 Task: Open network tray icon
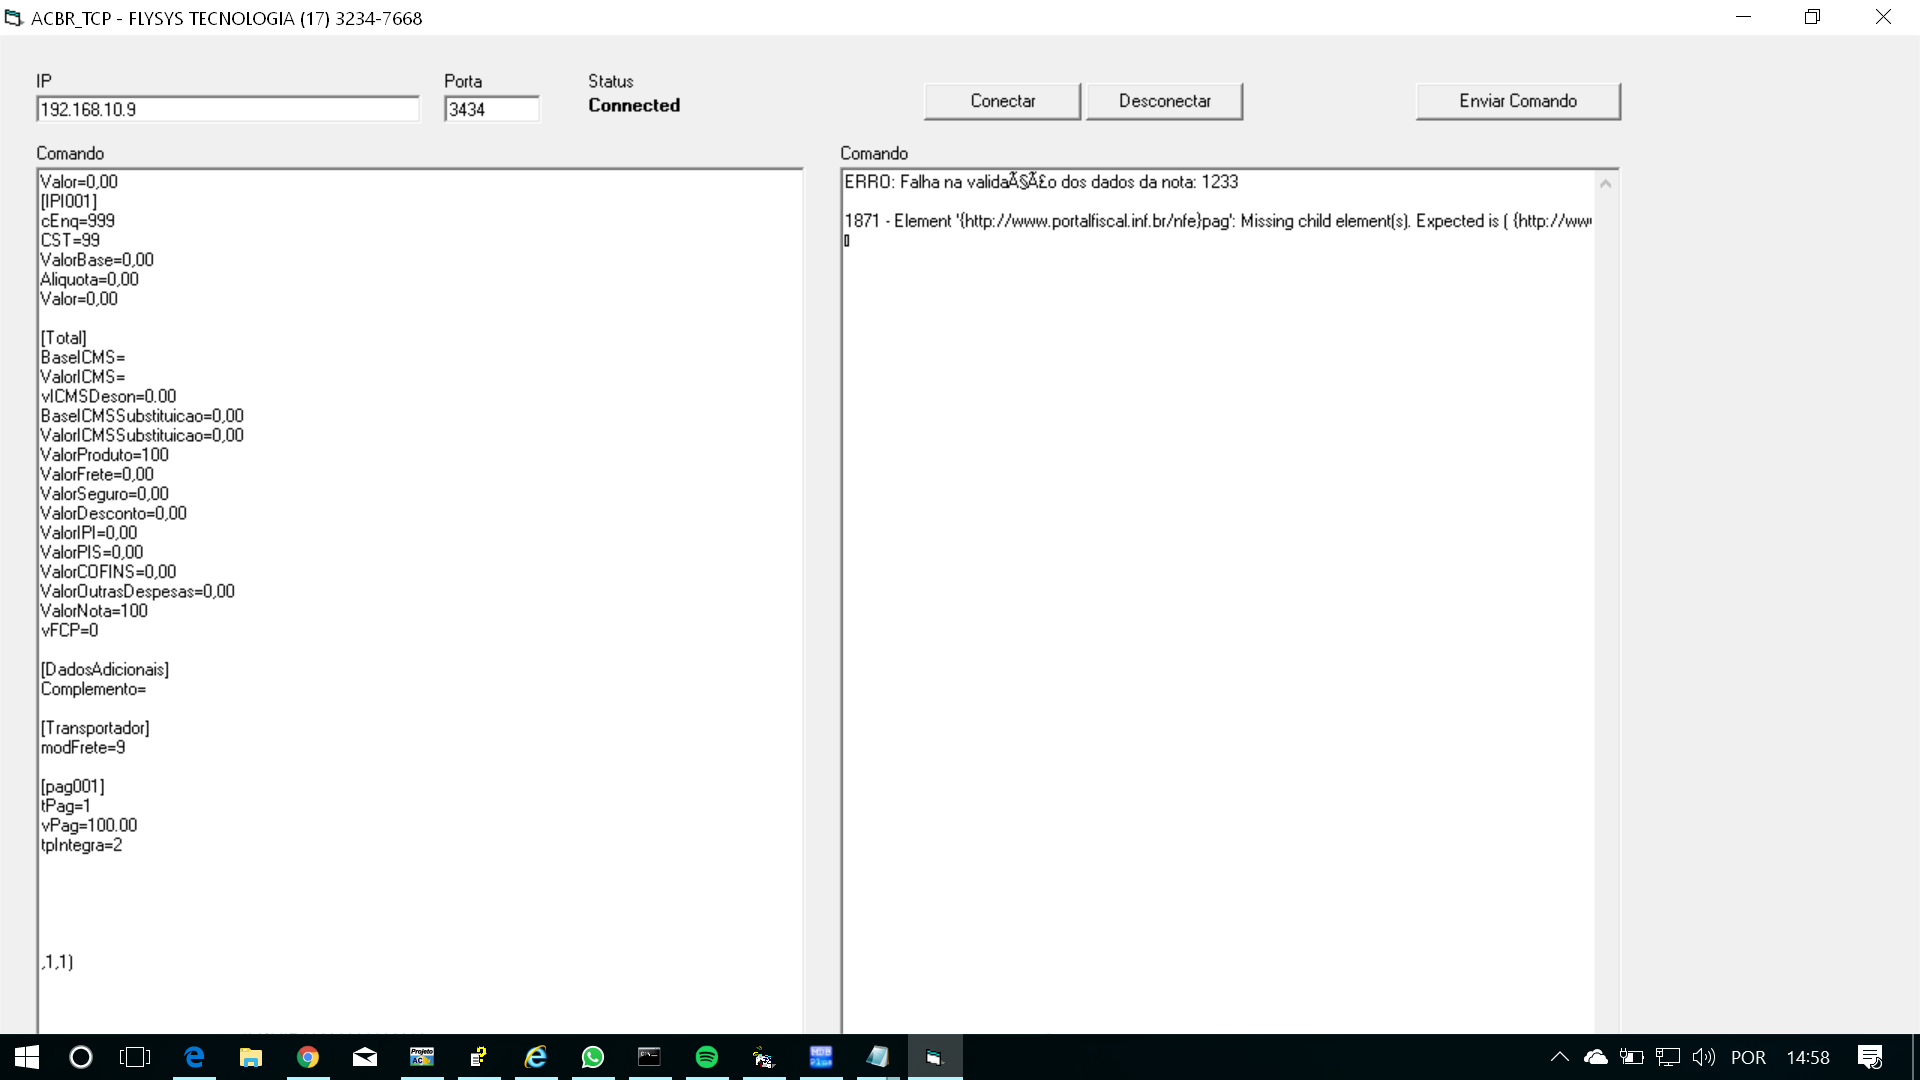1667,1057
